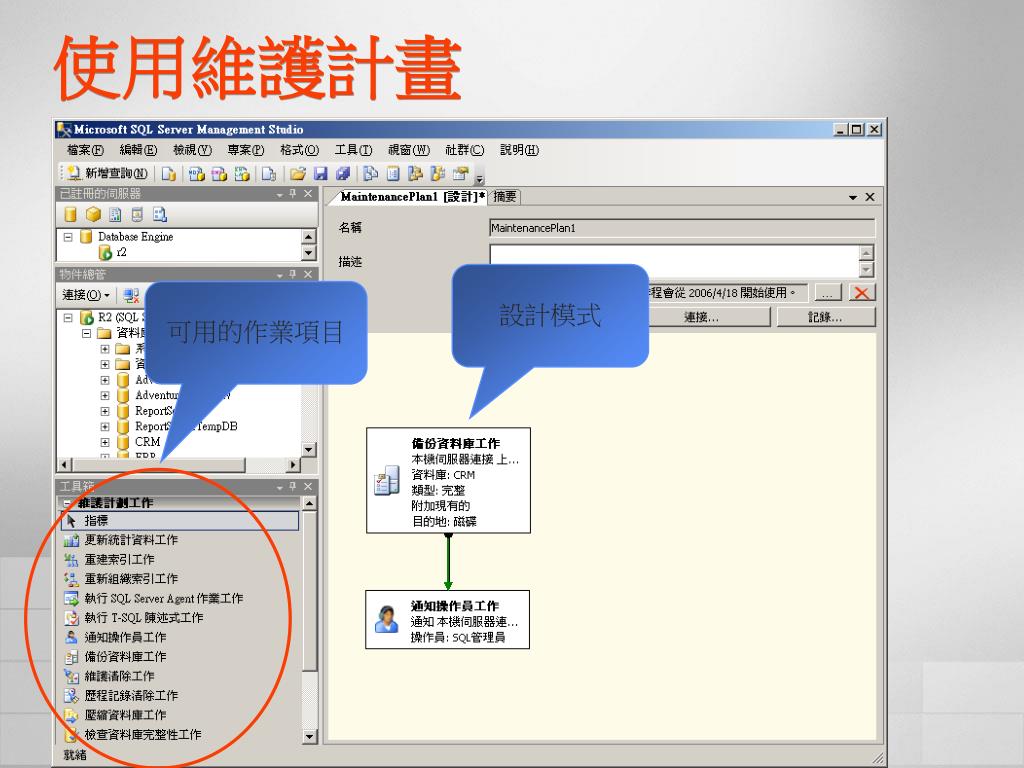The height and width of the screenshot is (768, 1024).
Task: Open the 格式(O) menu
Action: (299, 150)
